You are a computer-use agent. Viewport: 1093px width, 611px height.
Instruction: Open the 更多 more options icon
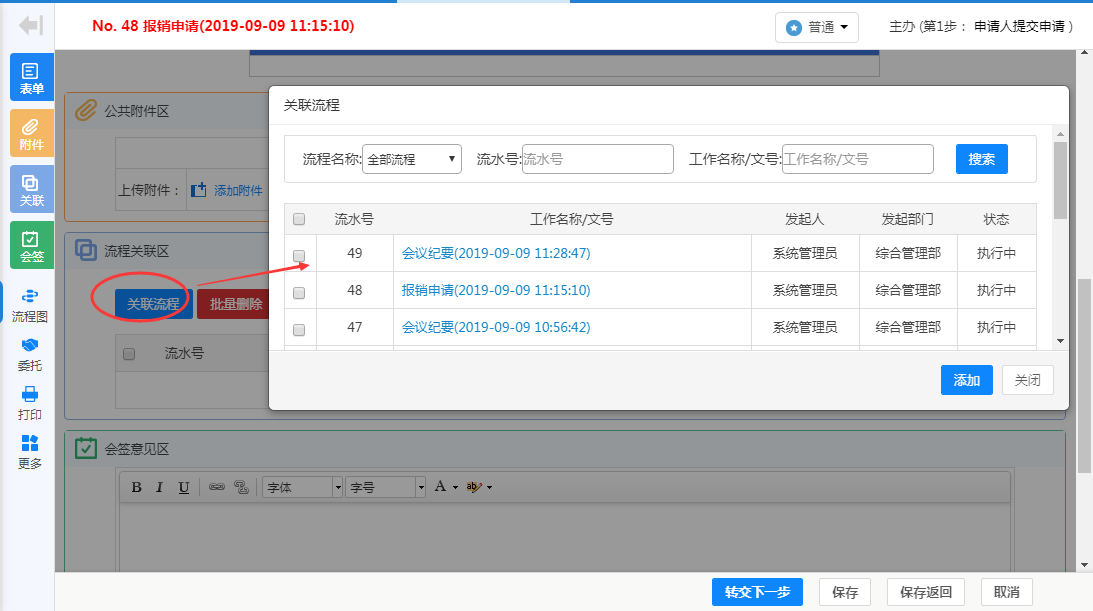click(x=30, y=452)
